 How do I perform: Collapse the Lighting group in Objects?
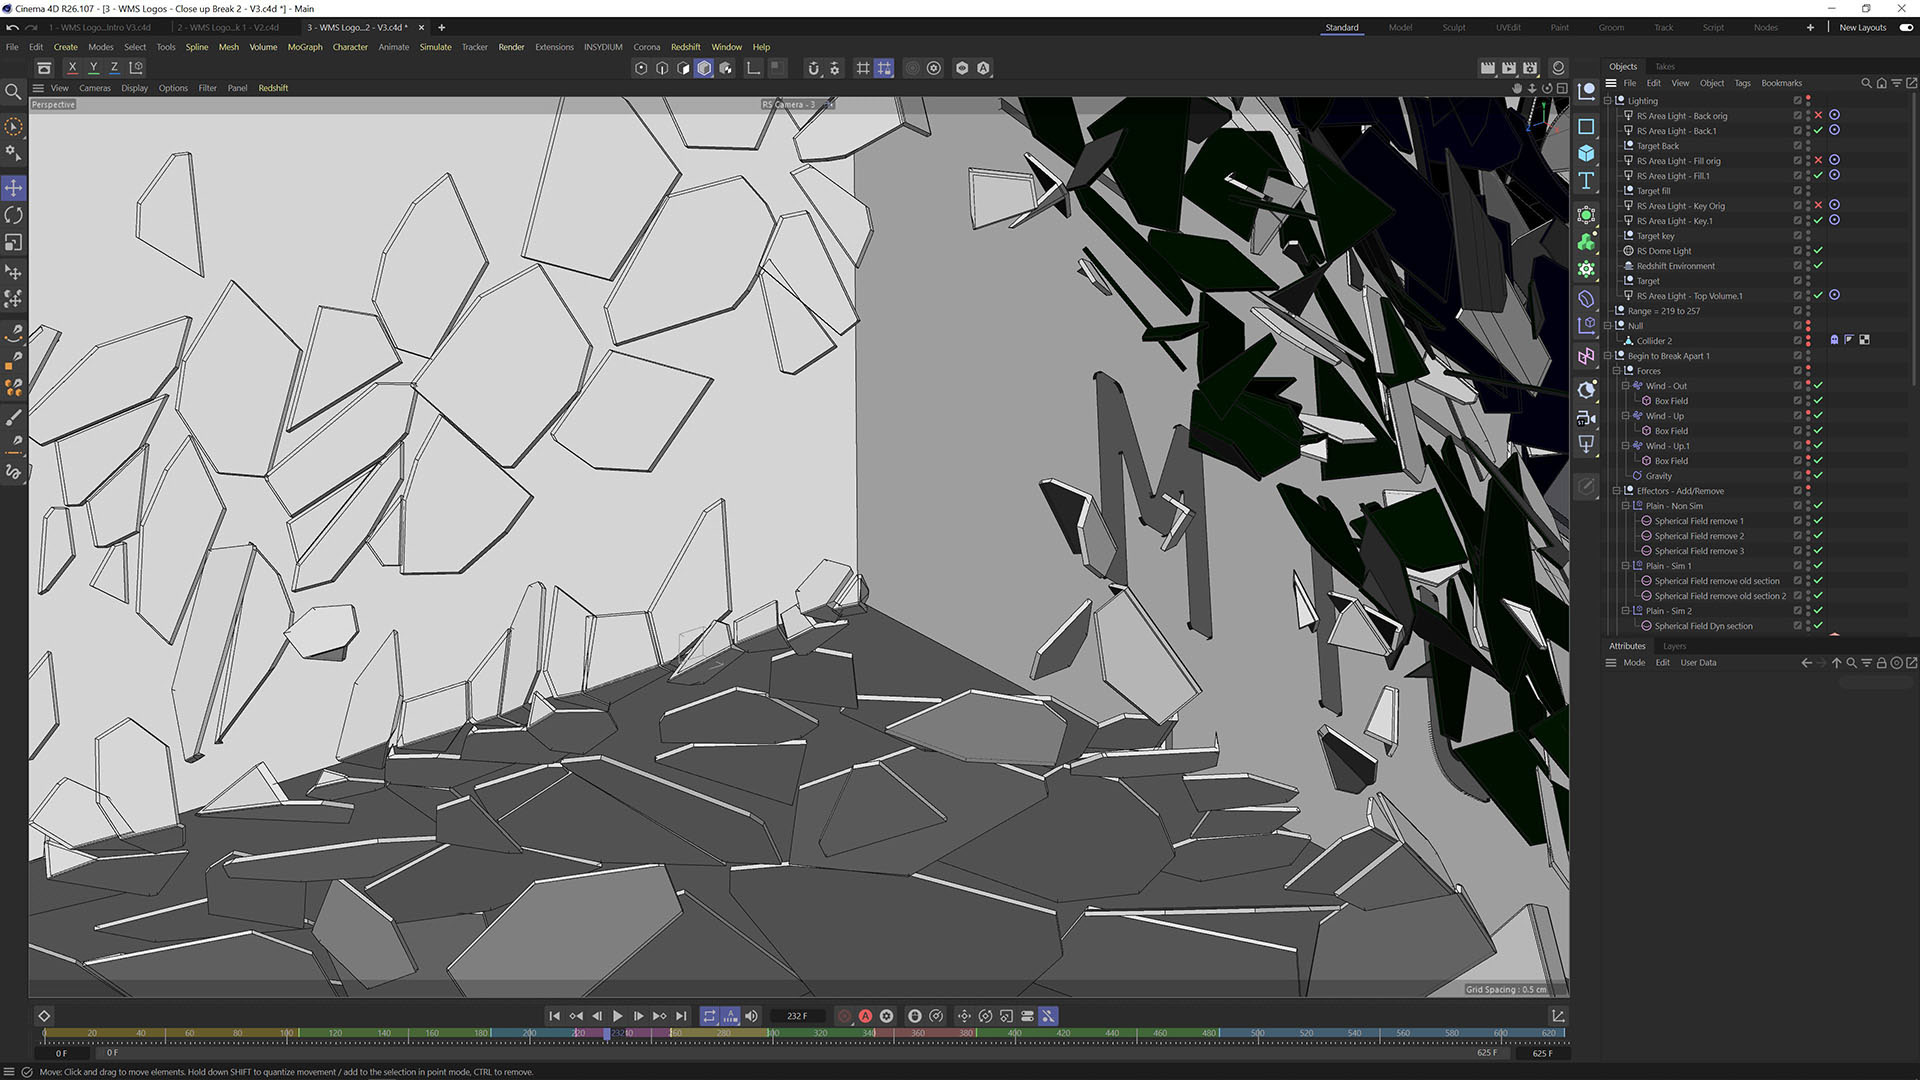1608,101
